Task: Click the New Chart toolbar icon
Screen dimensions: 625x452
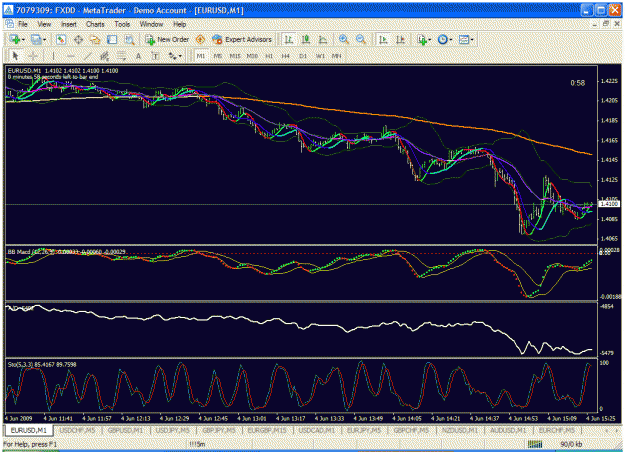Action: tap(15, 39)
